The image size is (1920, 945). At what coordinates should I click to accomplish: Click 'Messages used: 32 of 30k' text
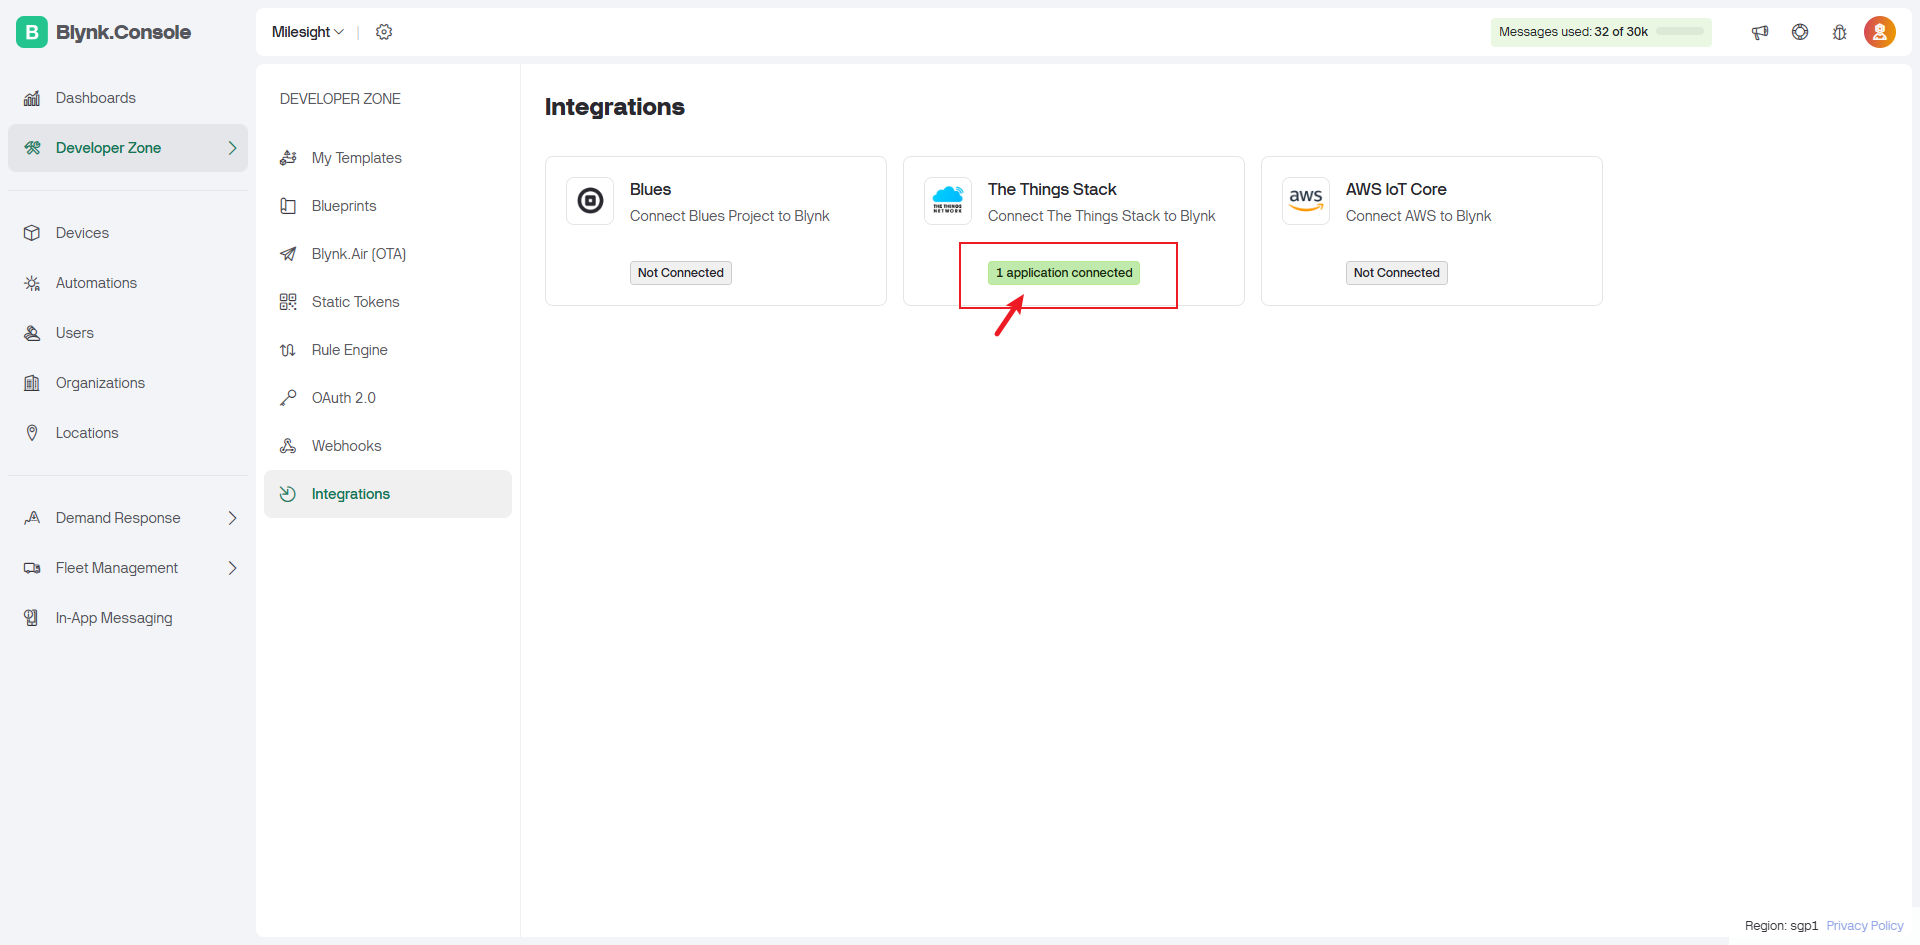[1573, 32]
